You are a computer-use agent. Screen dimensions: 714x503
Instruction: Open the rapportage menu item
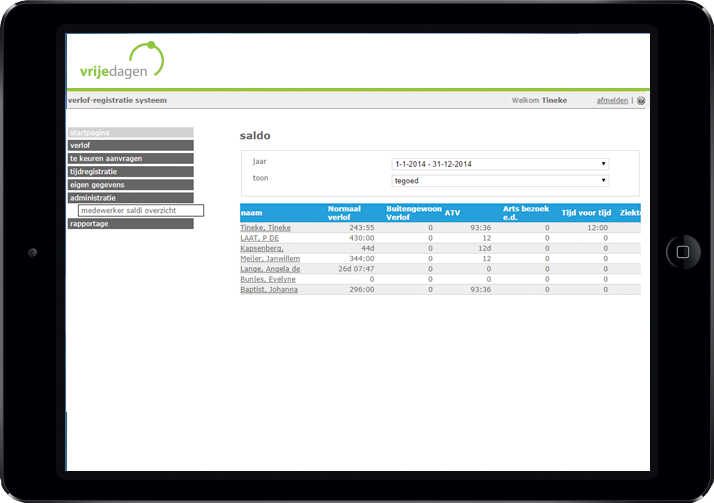point(131,224)
